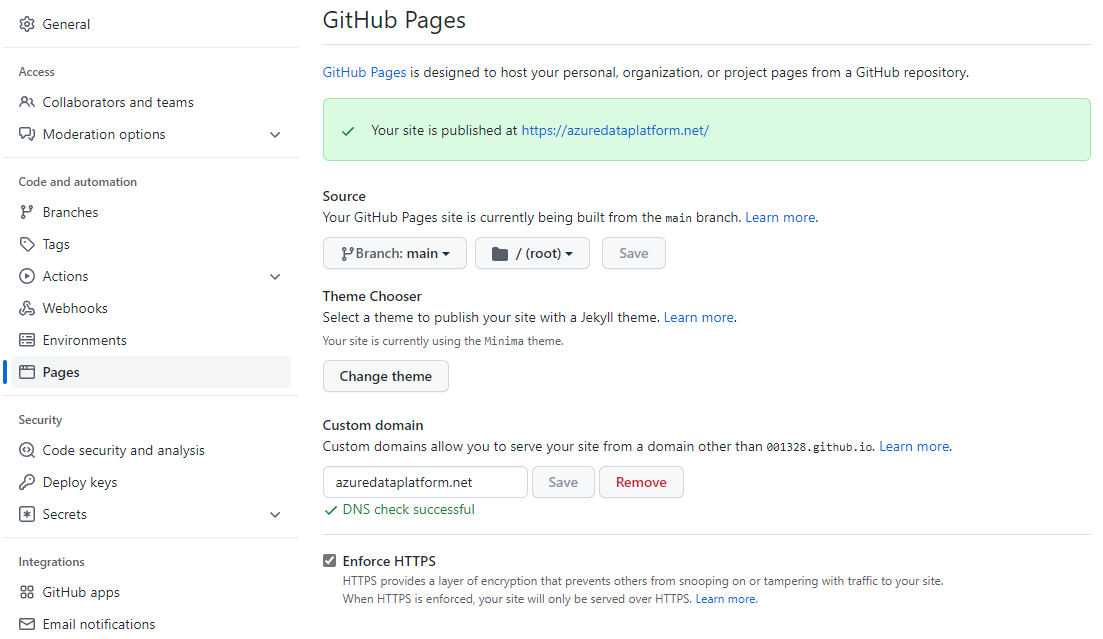Open the published site azuredataplatform.net link
Image resolution: width=1103 pixels, height=639 pixels.
[x=615, y=130]
